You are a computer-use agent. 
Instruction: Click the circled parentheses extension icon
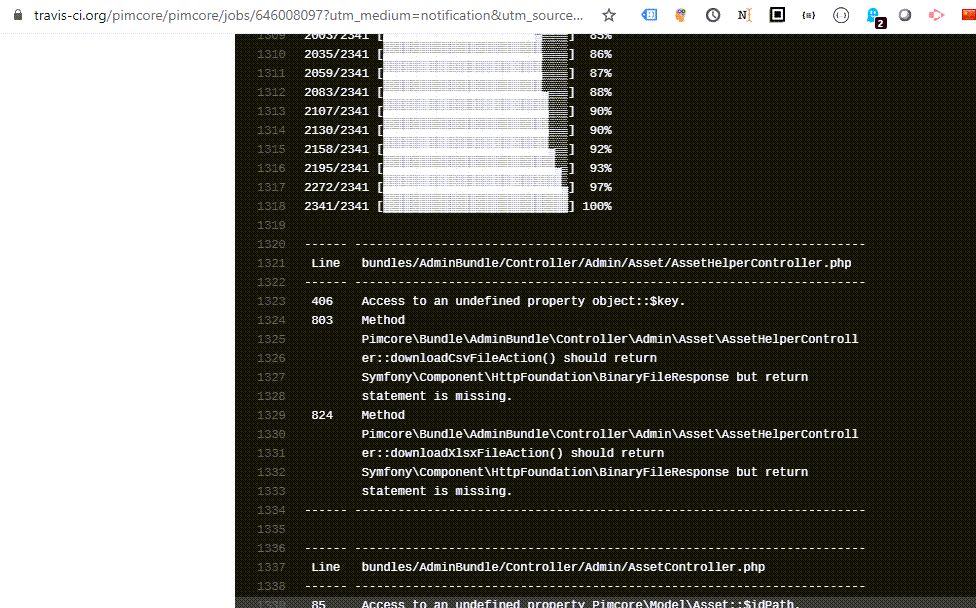tap(840, 15)
